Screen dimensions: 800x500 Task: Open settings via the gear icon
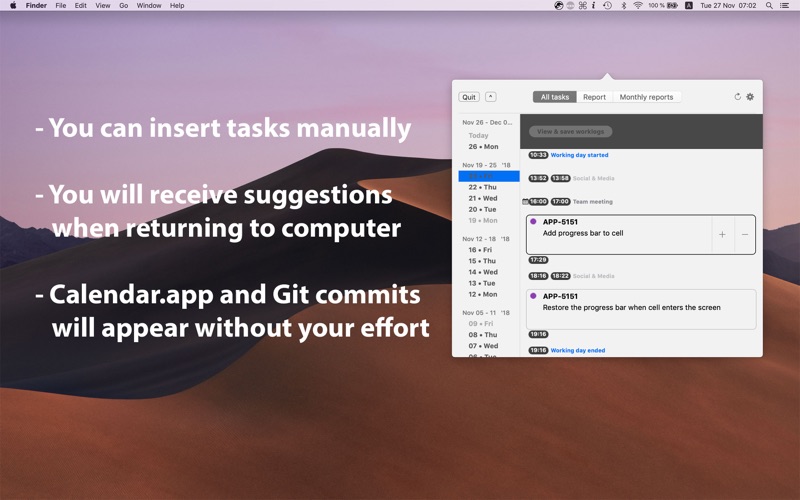click(750, 97)
